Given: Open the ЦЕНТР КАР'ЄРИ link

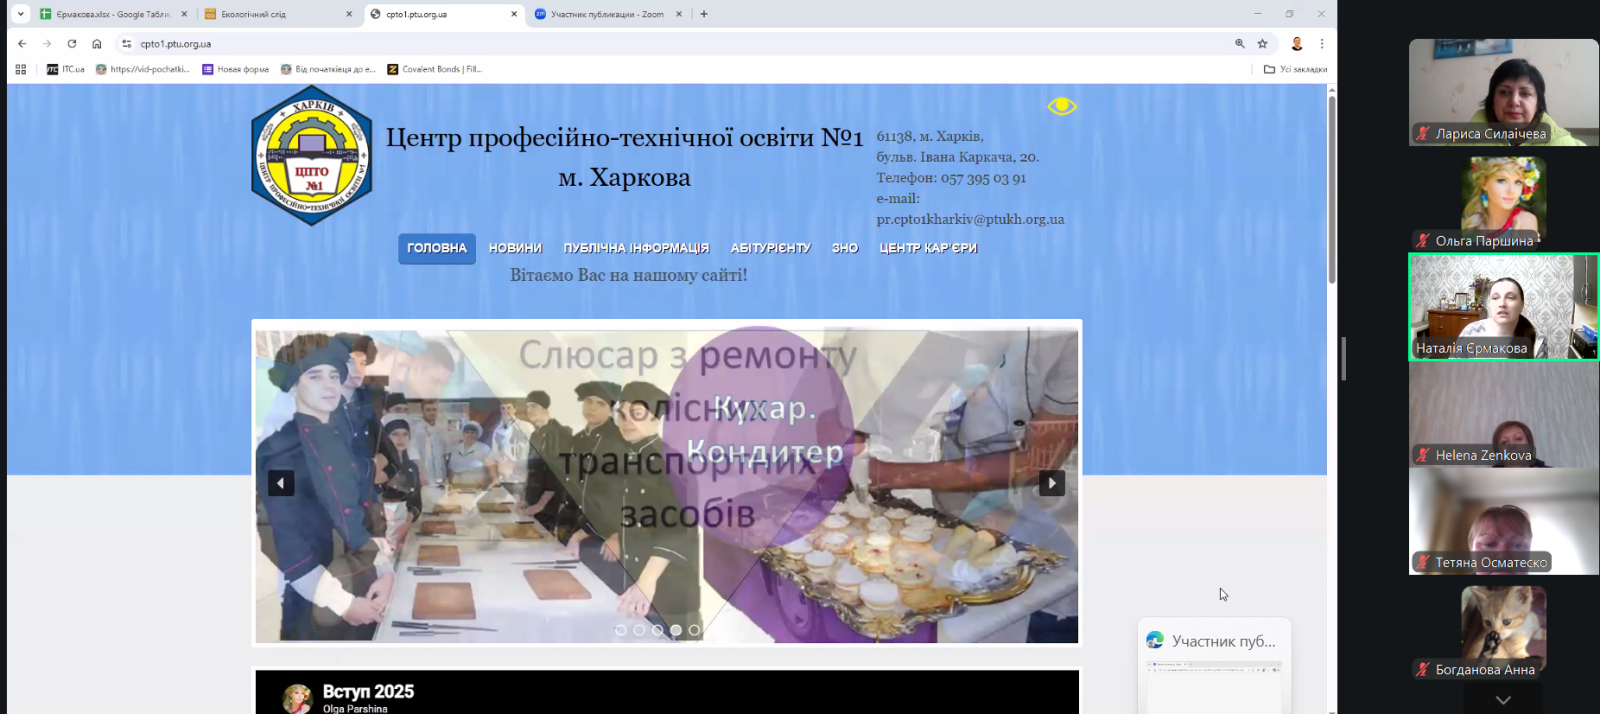Looking at the screenshot, I should [x=928, y=248].
